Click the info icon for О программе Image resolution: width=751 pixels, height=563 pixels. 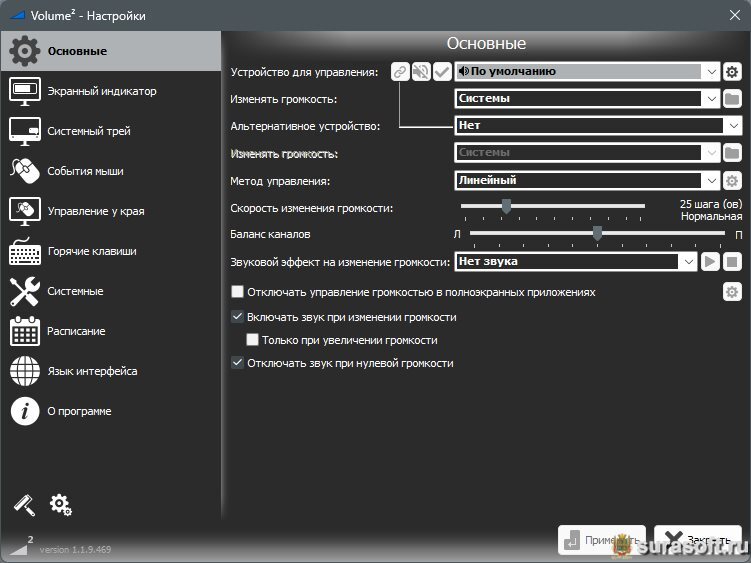[x=24, y=411]
